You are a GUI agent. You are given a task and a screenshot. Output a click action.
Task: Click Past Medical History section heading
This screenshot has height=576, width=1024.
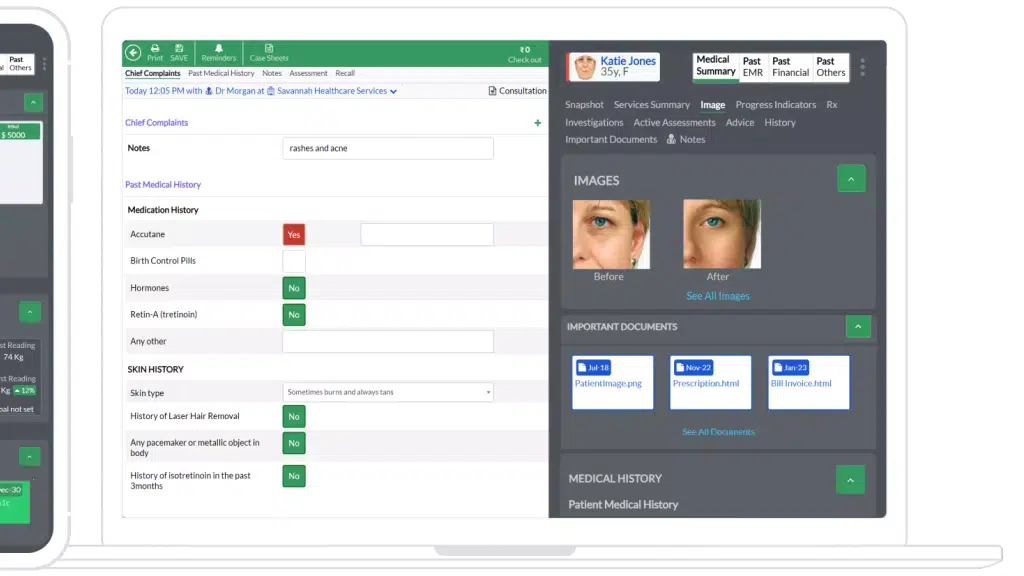coord(163,185)
